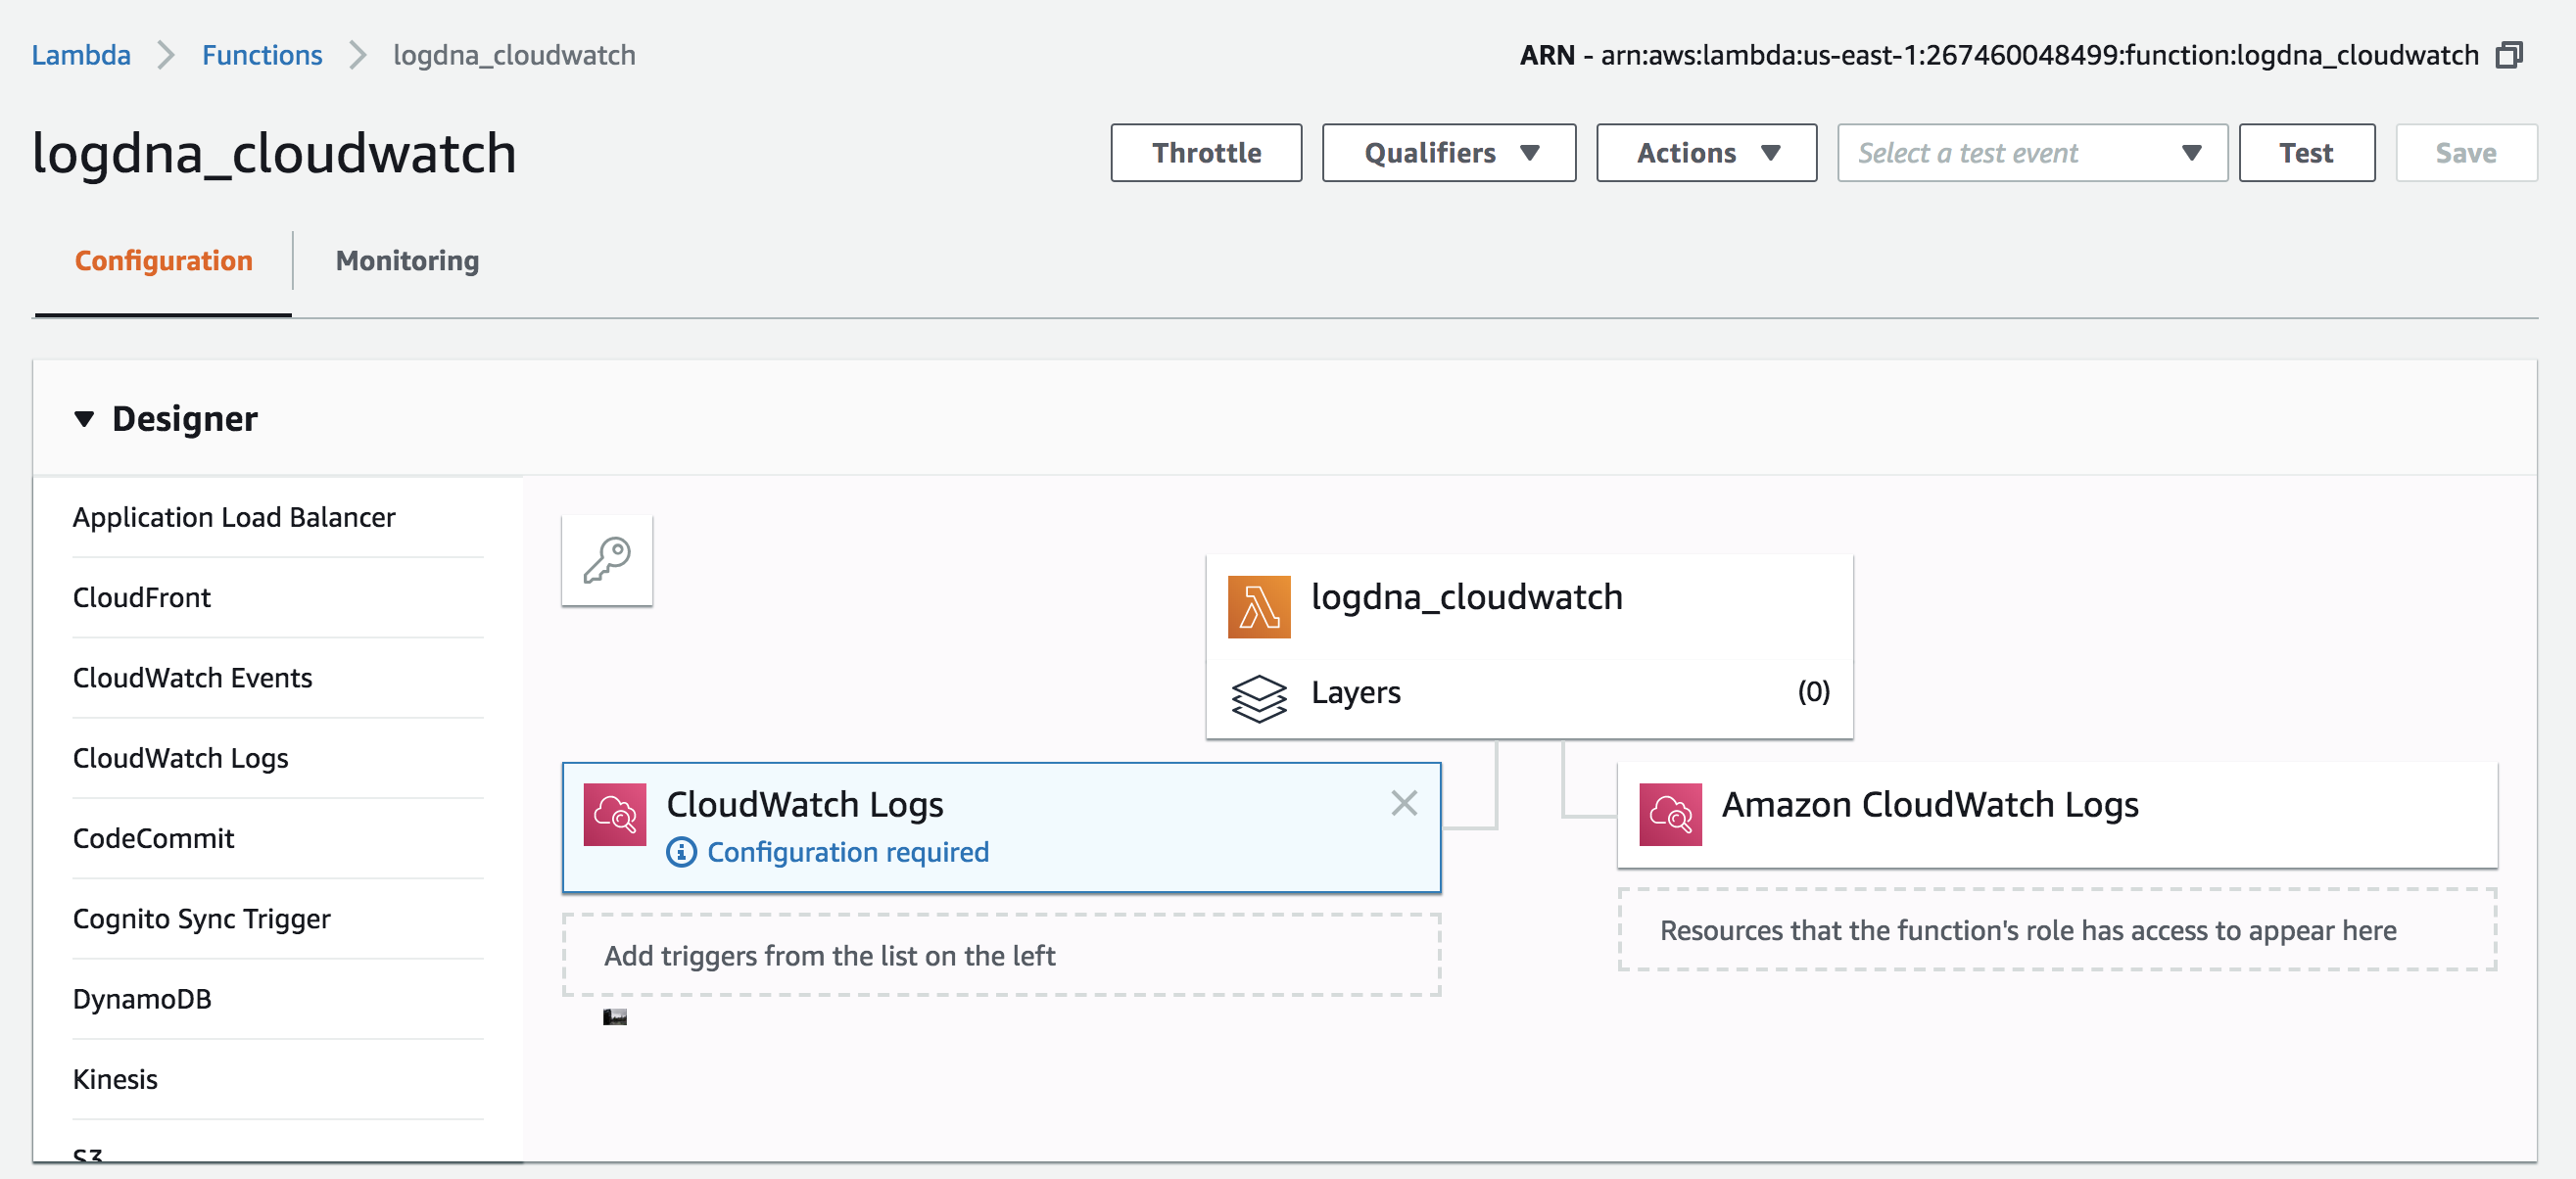The height and width of the screenshot is (1179, 2576).
Task: Click the Configuration required info icon
Action: click(x=681, y=852)
